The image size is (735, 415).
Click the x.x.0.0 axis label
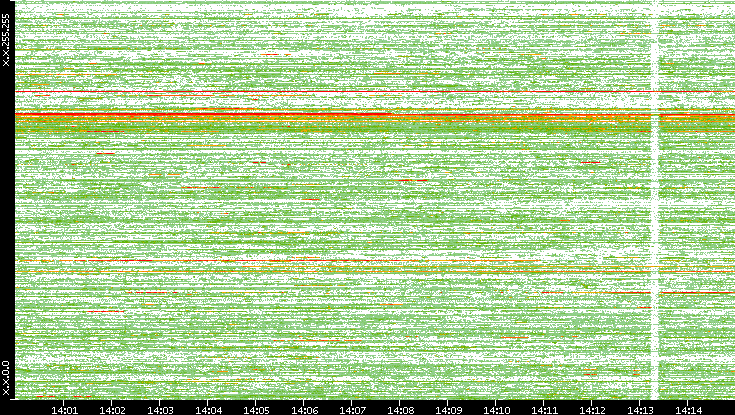click(6, 378)
